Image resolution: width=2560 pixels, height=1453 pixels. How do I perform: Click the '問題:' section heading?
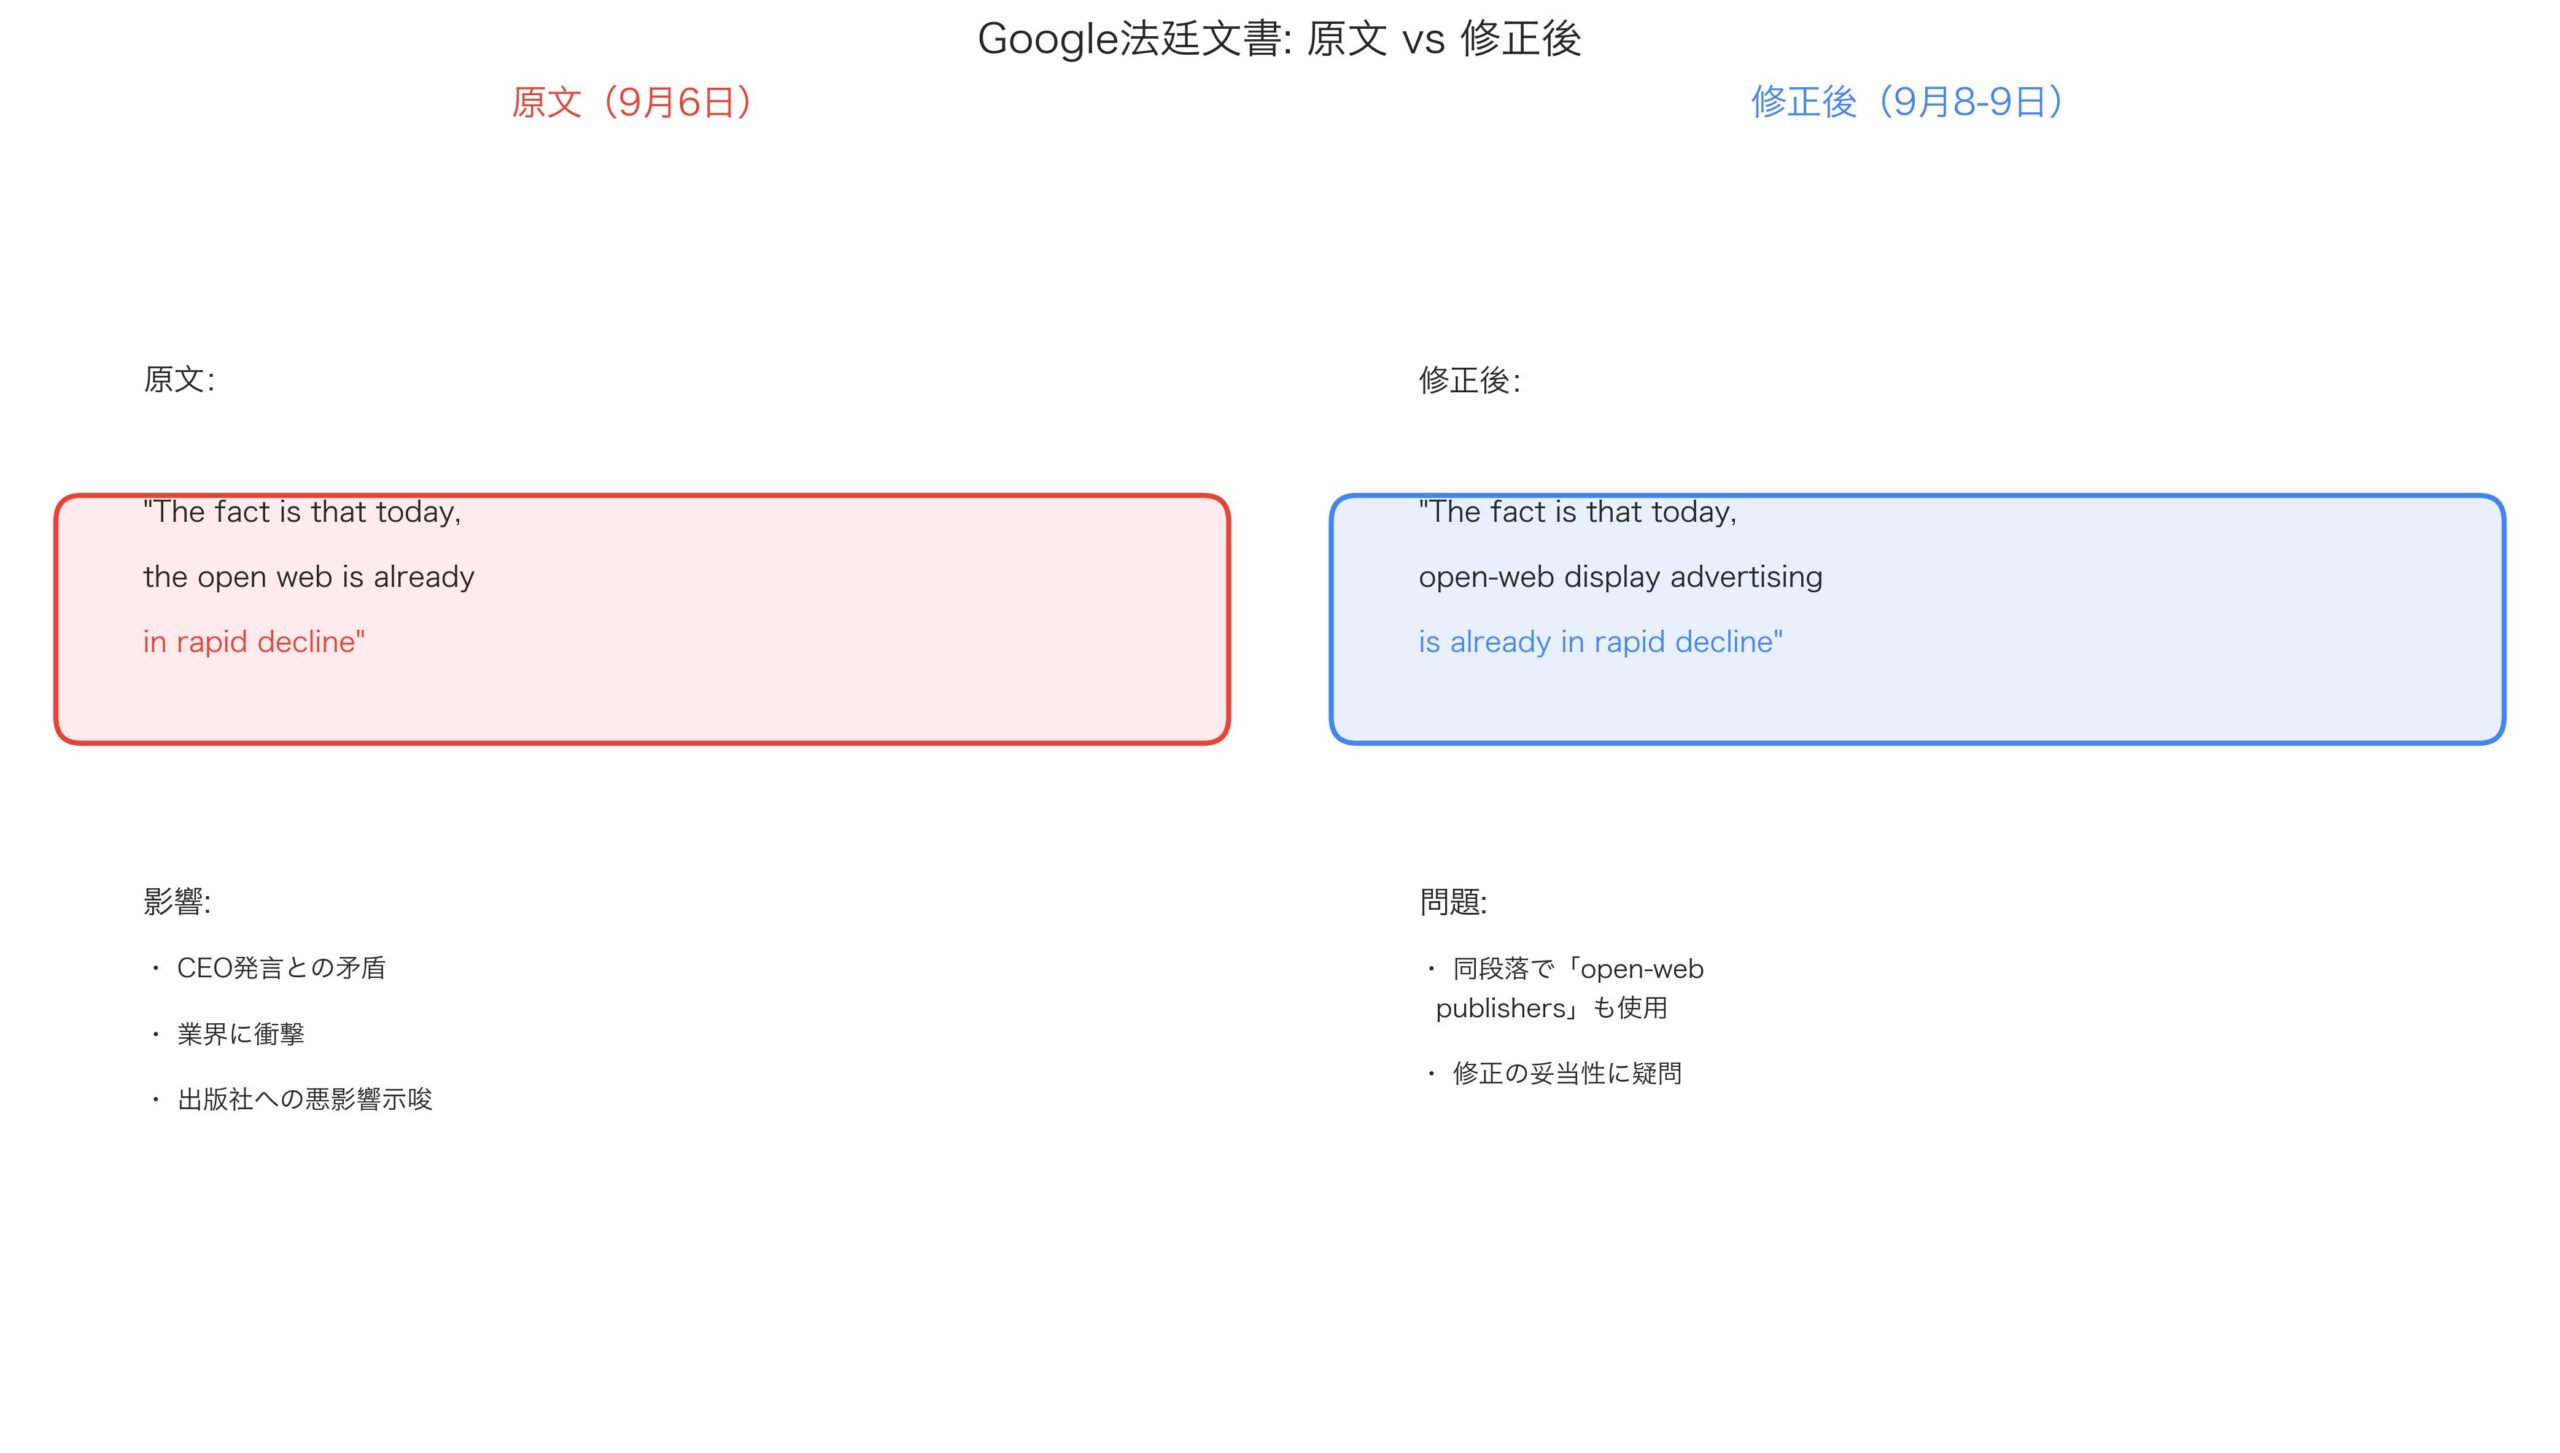coord(1453,902)
